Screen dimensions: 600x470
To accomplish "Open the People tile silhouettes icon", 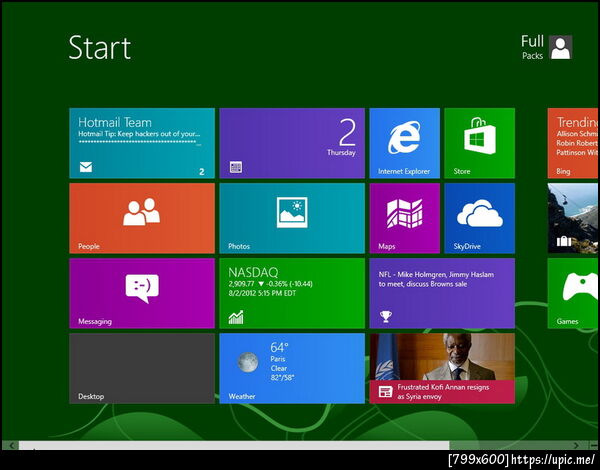I will [142, 212].
